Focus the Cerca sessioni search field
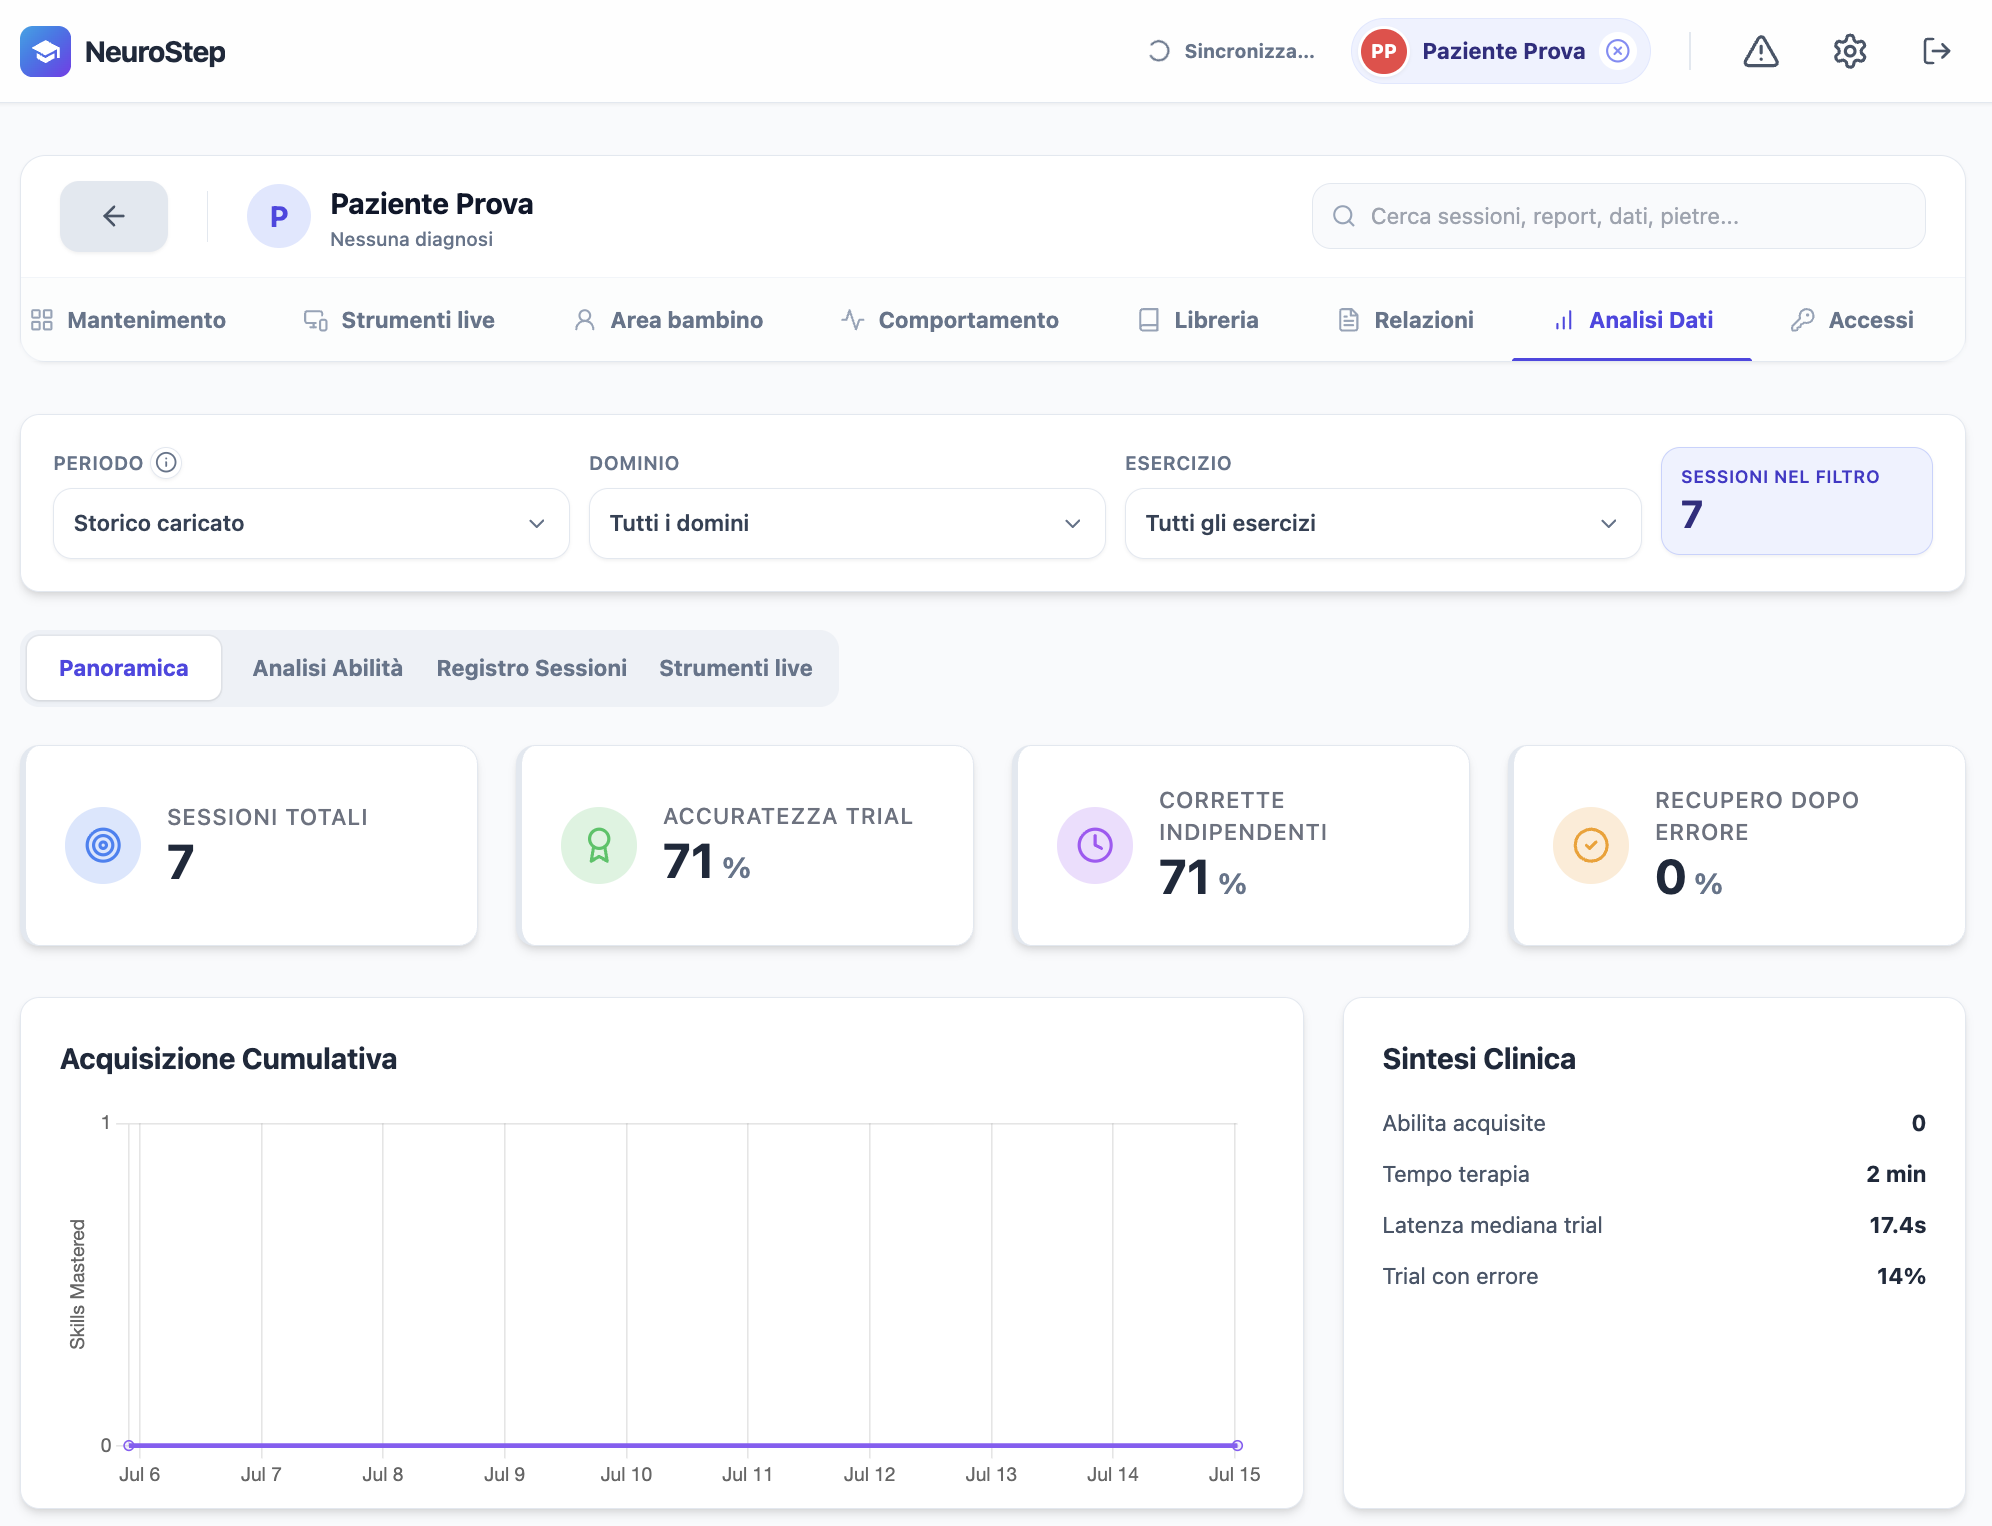 tap(1618, 216)
